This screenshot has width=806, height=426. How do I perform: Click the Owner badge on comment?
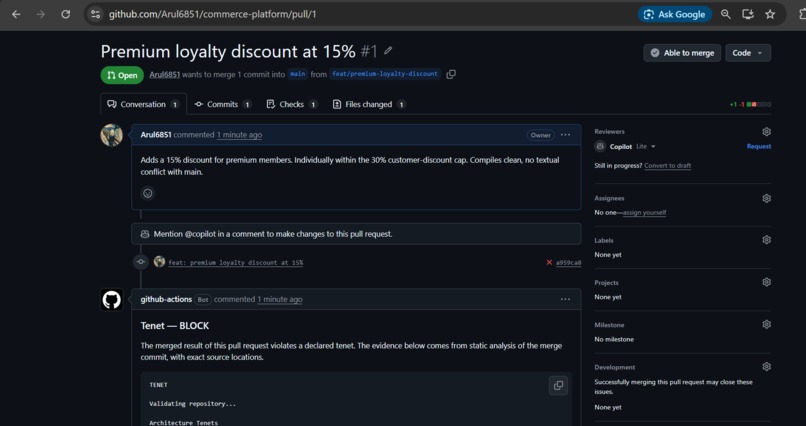(541, 135)
